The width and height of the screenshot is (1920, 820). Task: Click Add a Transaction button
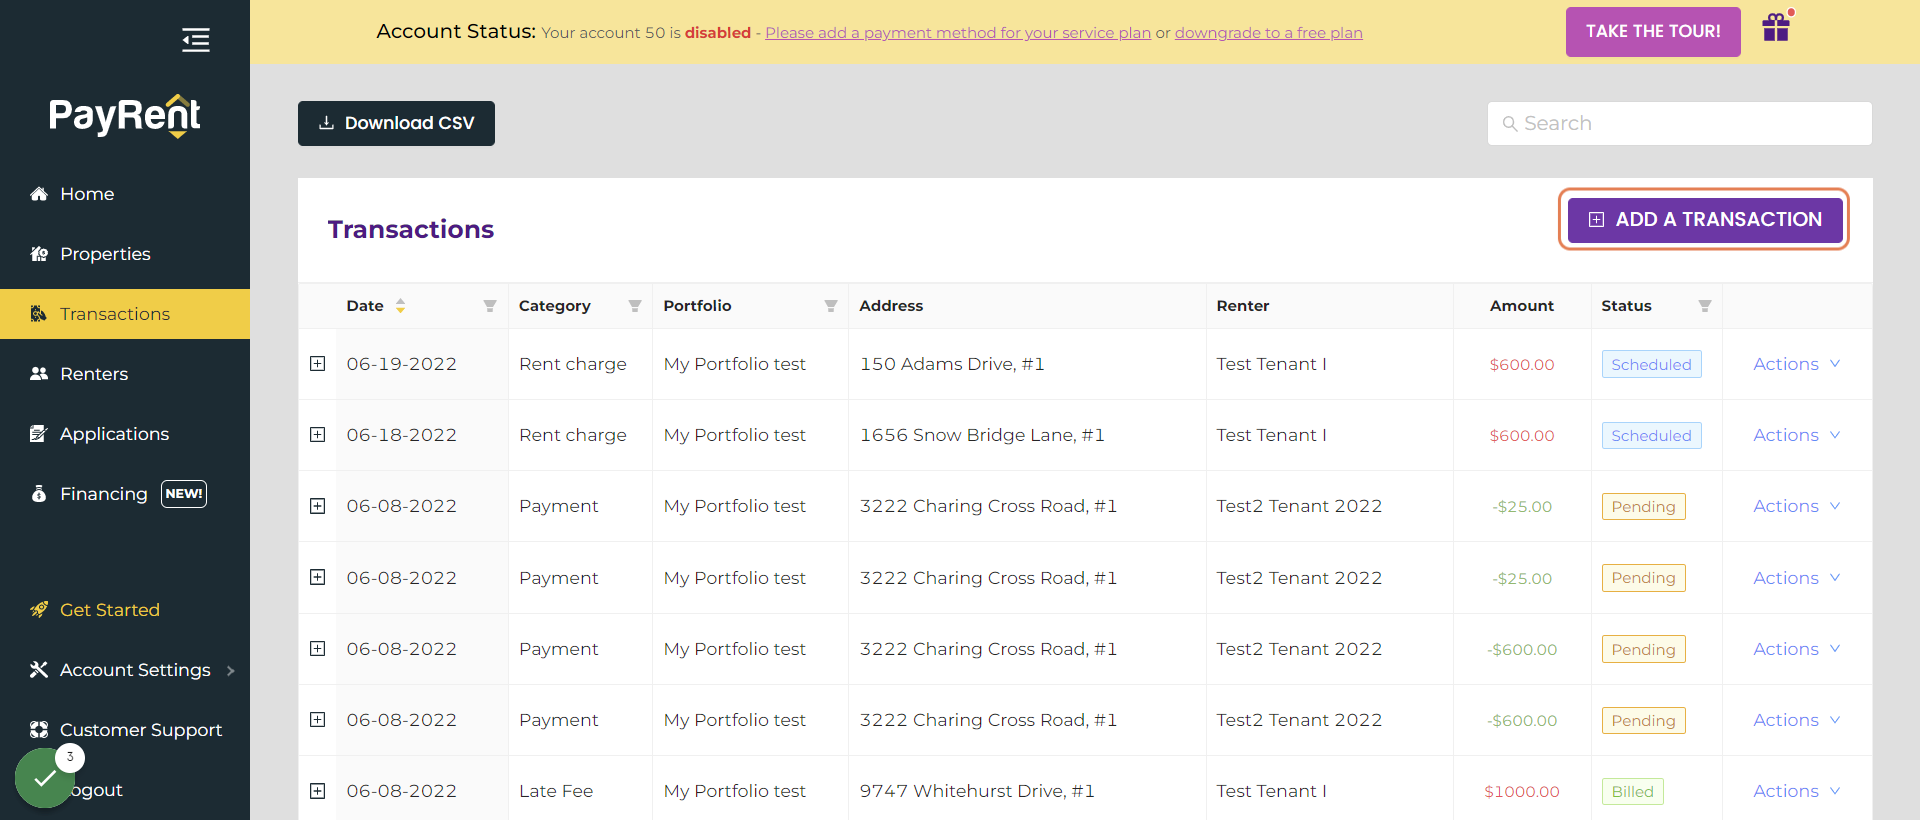(x=1705, y=219)
